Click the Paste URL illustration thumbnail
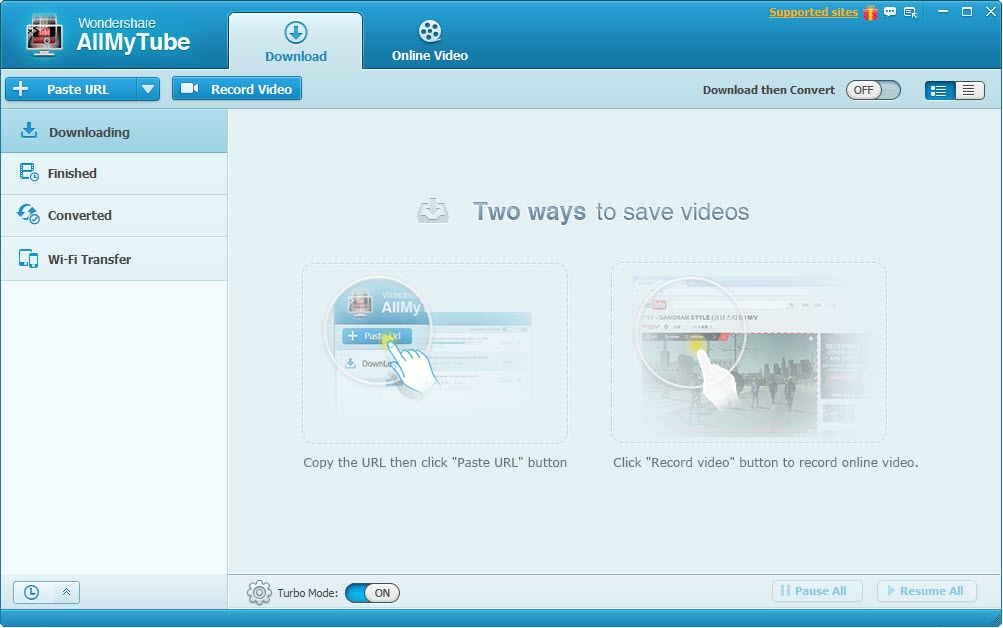Image resolution: width=1003 pixels, height=628 pixels. coord(435,353)
